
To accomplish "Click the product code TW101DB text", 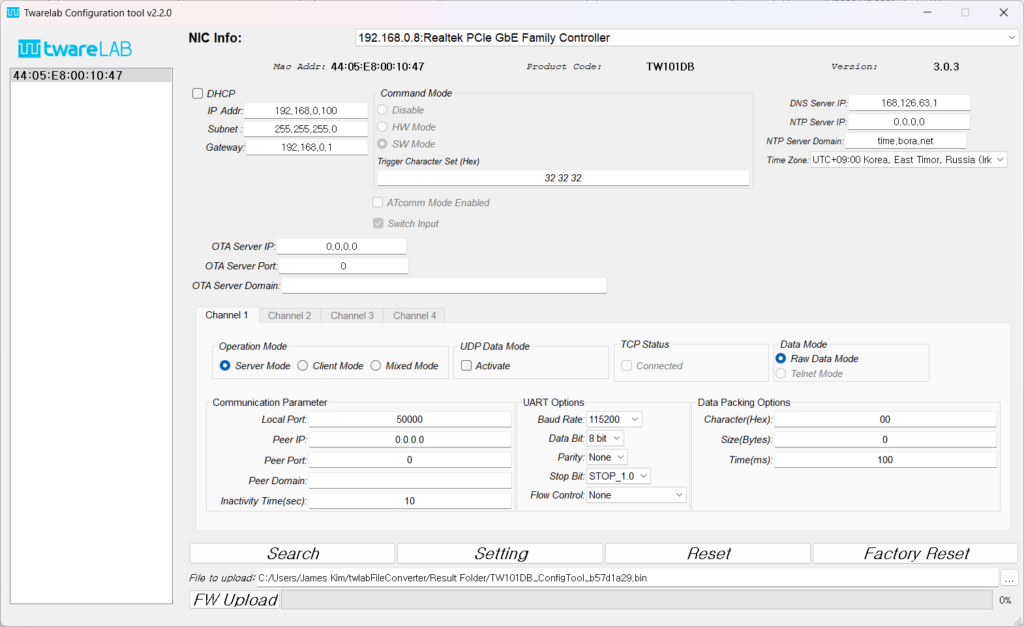I will click(670, 67).
